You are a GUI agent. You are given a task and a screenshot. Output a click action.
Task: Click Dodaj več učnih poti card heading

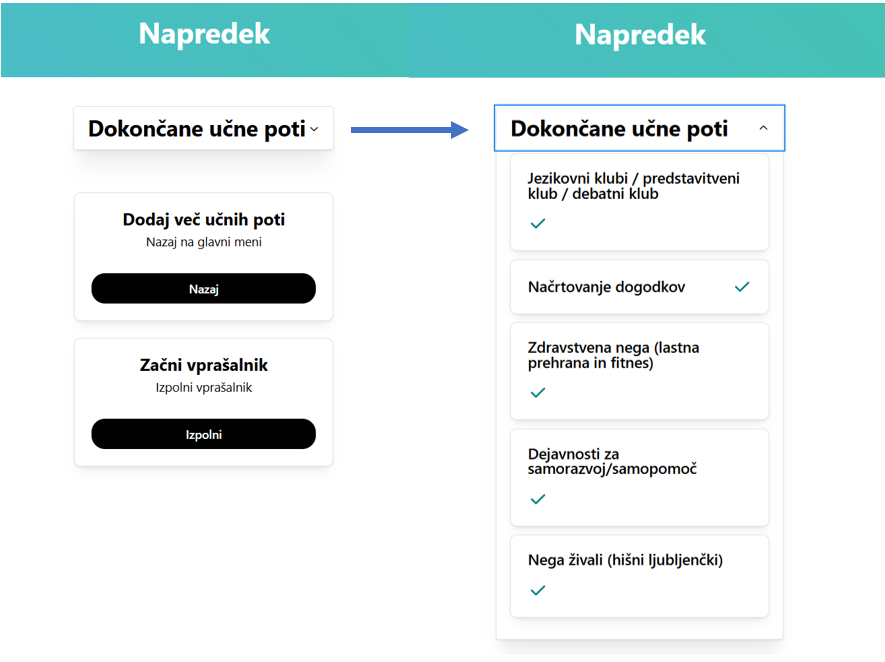tap(204, 220)
